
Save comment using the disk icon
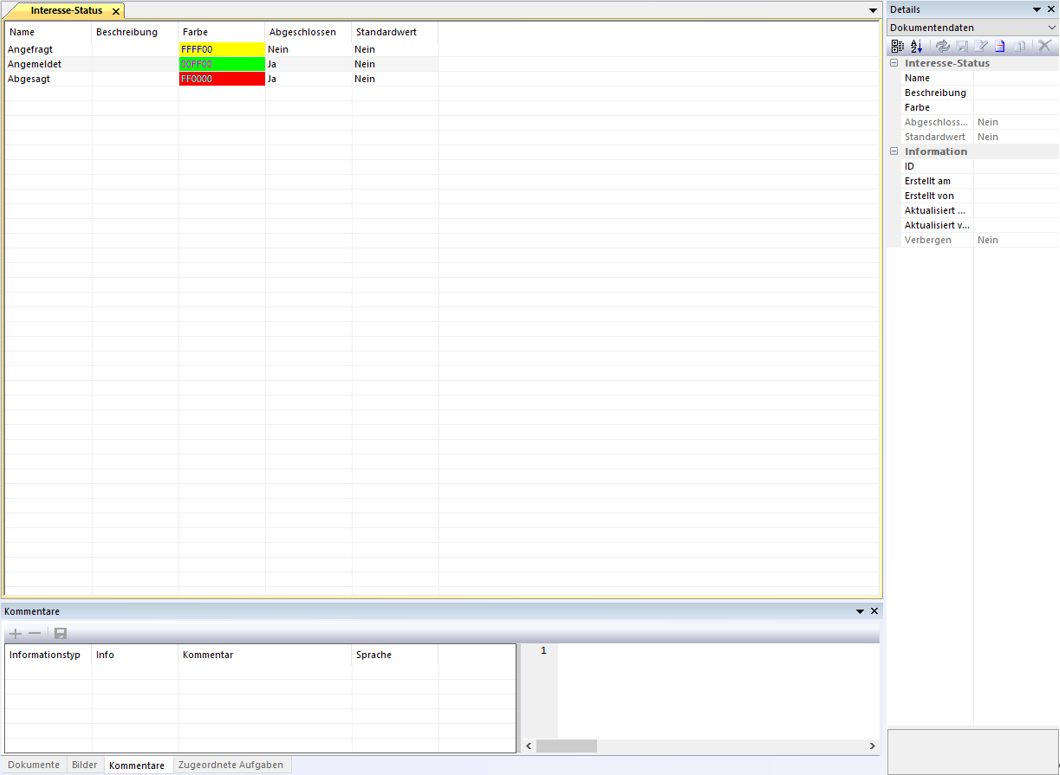tap(60, 634)
